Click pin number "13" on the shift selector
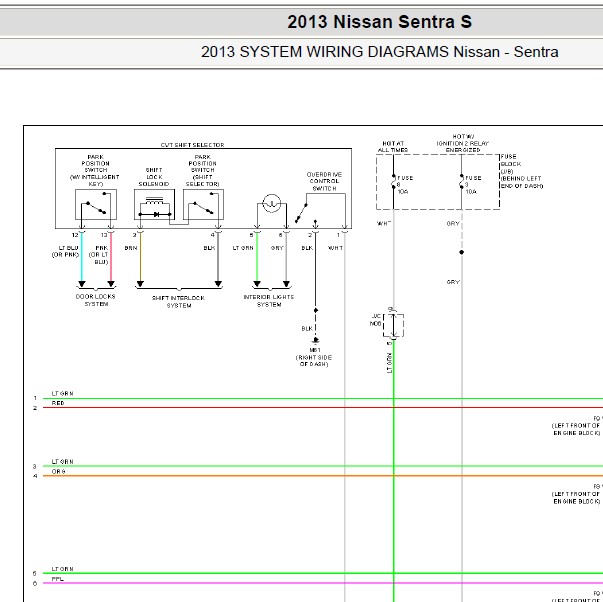 pyautogui.click(x=104, y=235)
